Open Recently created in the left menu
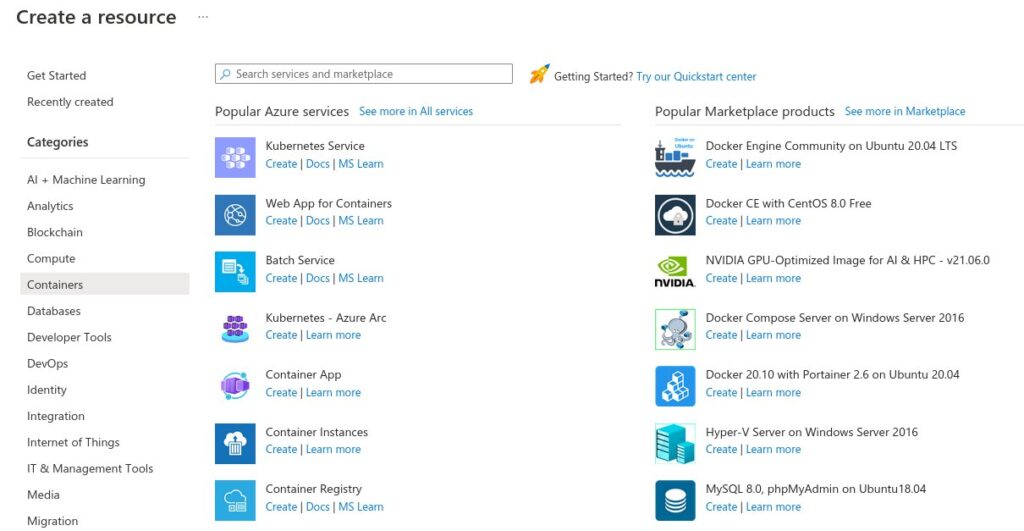Screen dimensions: 1024x531 pyautogui.click(x=70, y=102)
